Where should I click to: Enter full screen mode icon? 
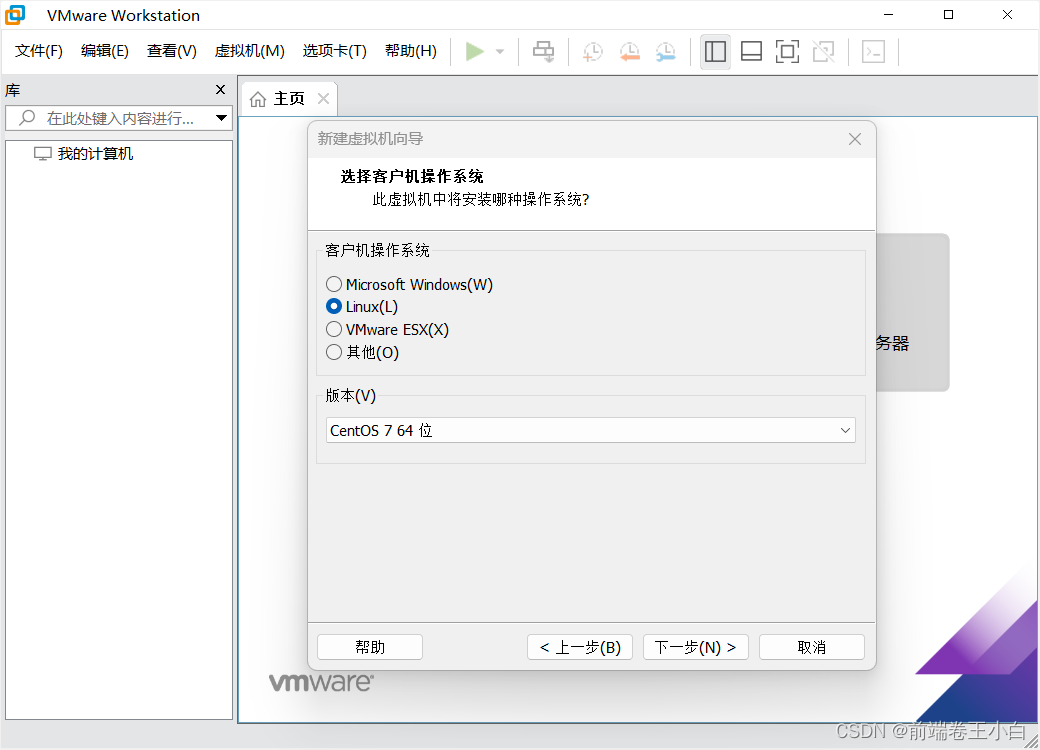[787, 51]
